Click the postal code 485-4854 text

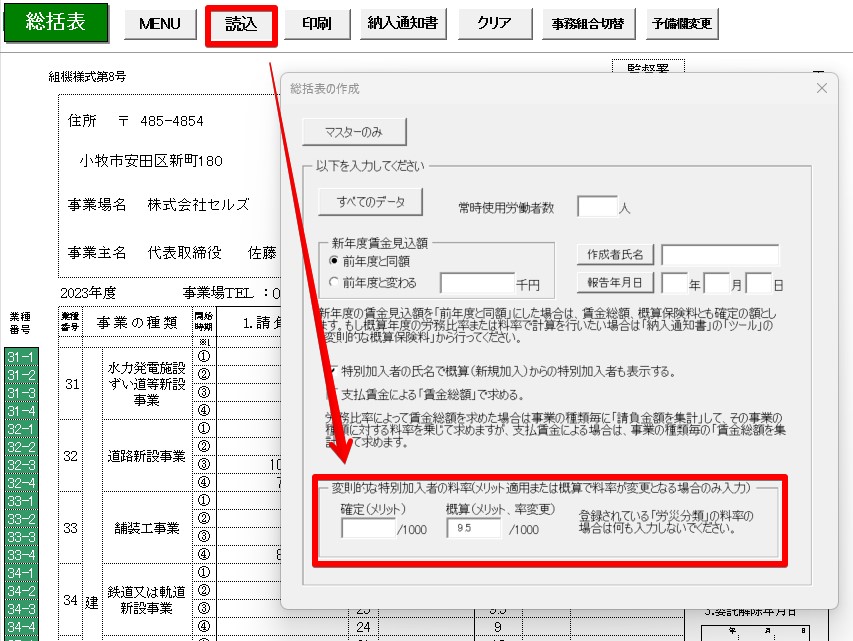tap(172, 121)
